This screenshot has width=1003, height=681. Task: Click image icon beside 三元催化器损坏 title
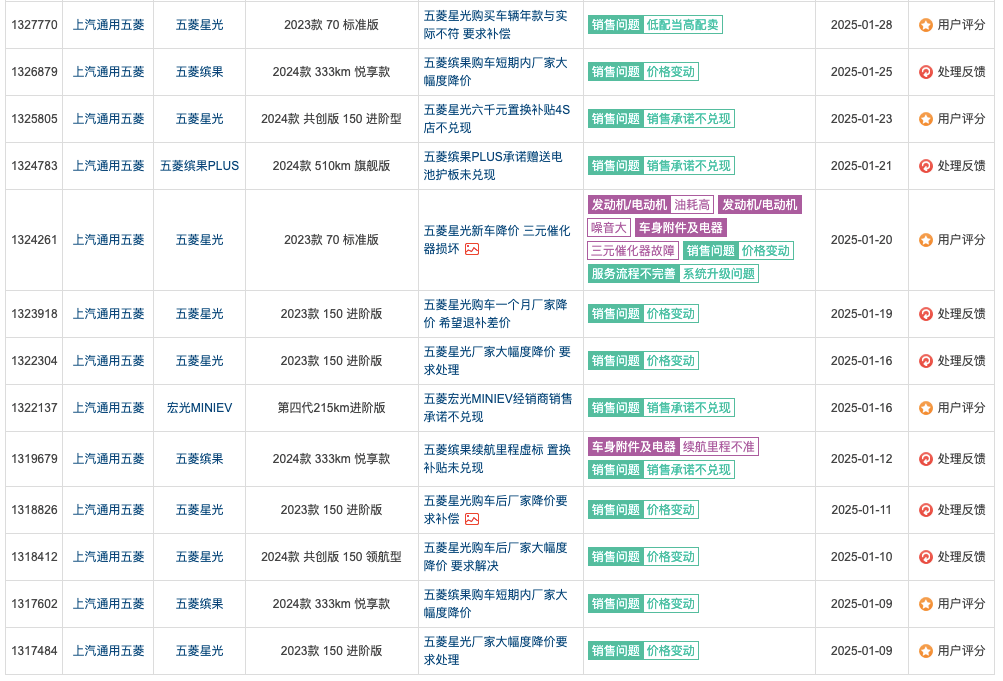[472, 249]
